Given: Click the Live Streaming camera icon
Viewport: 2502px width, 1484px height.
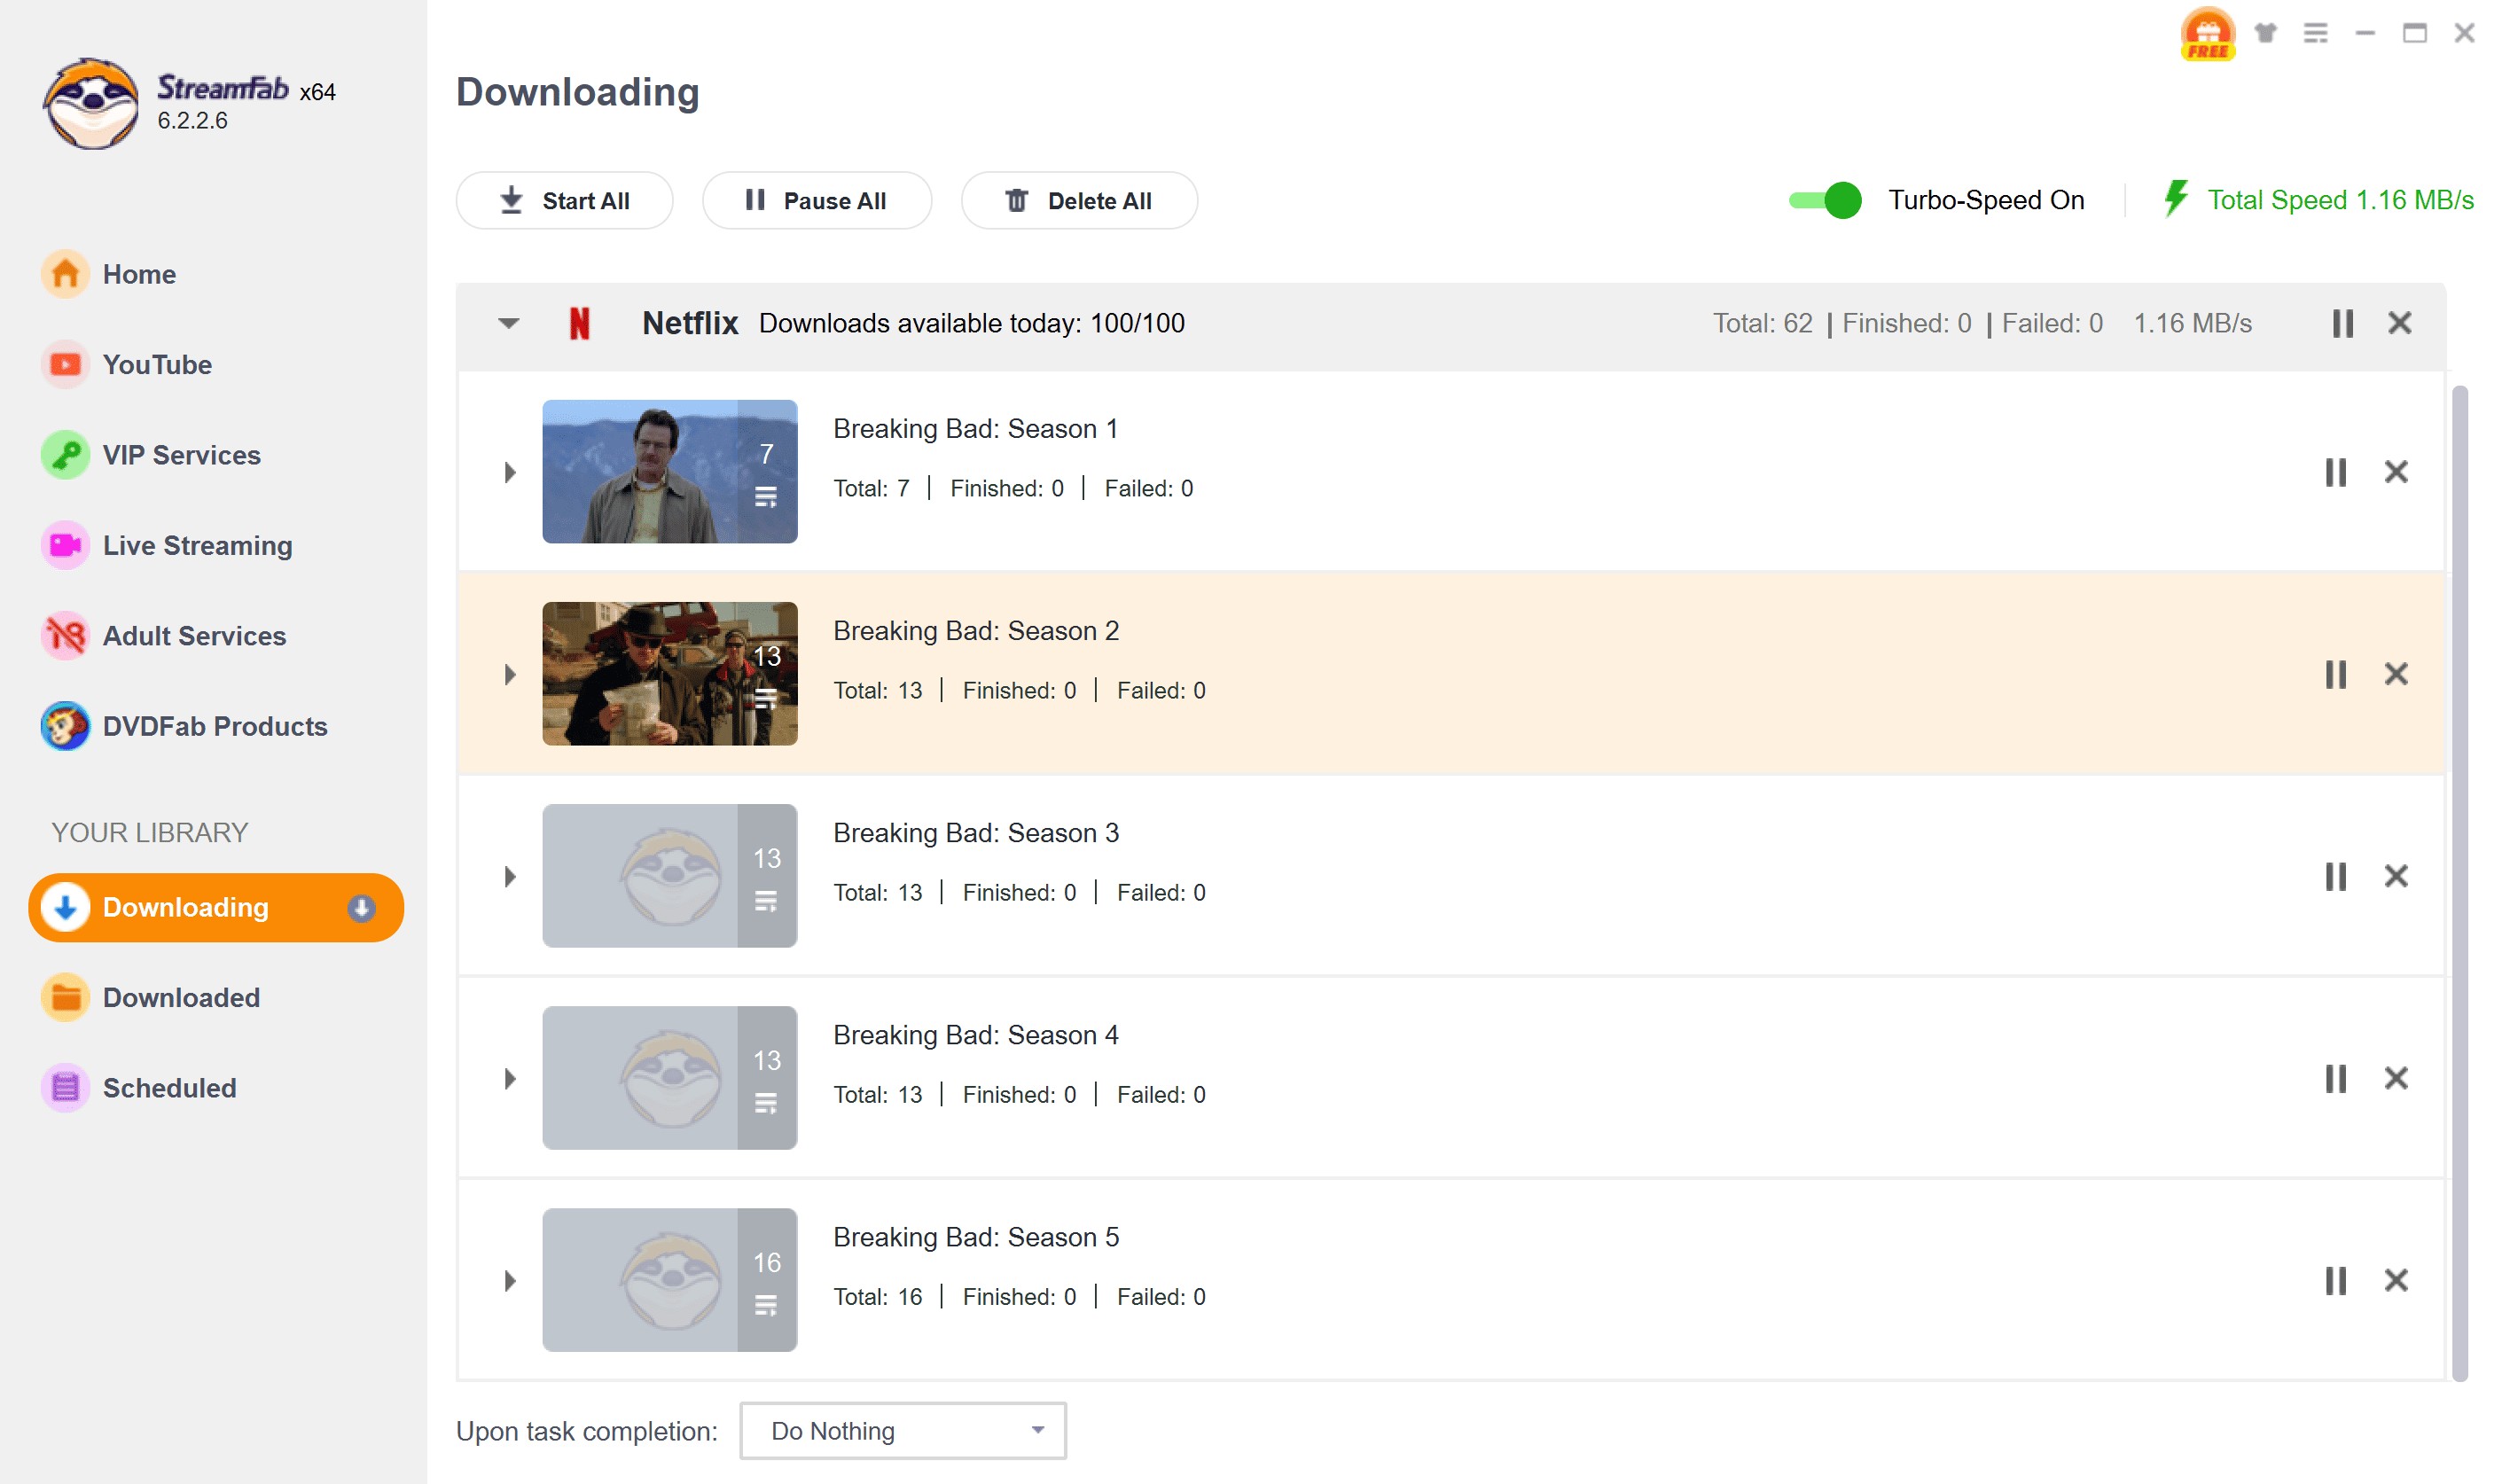Looking at the screenshot, I should (x=65, y=545).
